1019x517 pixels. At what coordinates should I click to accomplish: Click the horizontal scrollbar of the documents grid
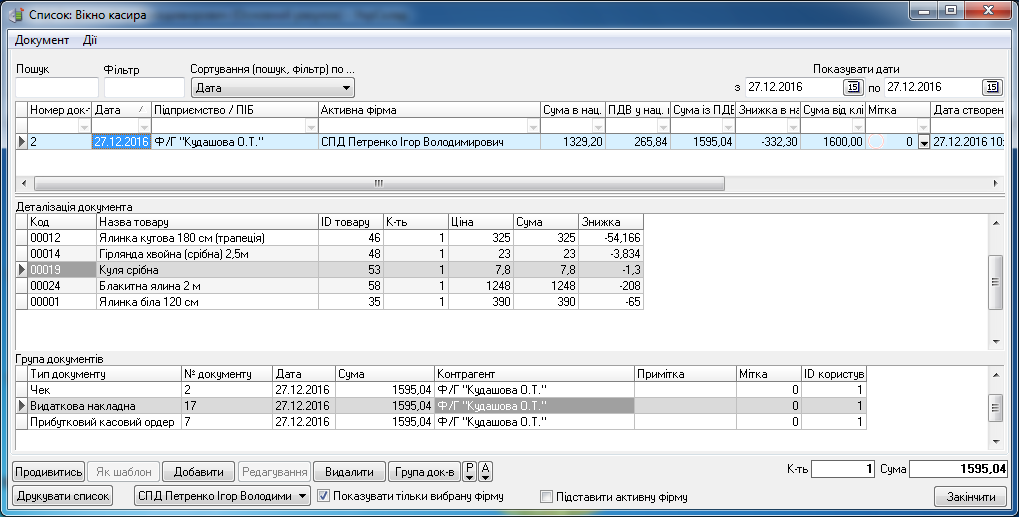tap(380, 184)
